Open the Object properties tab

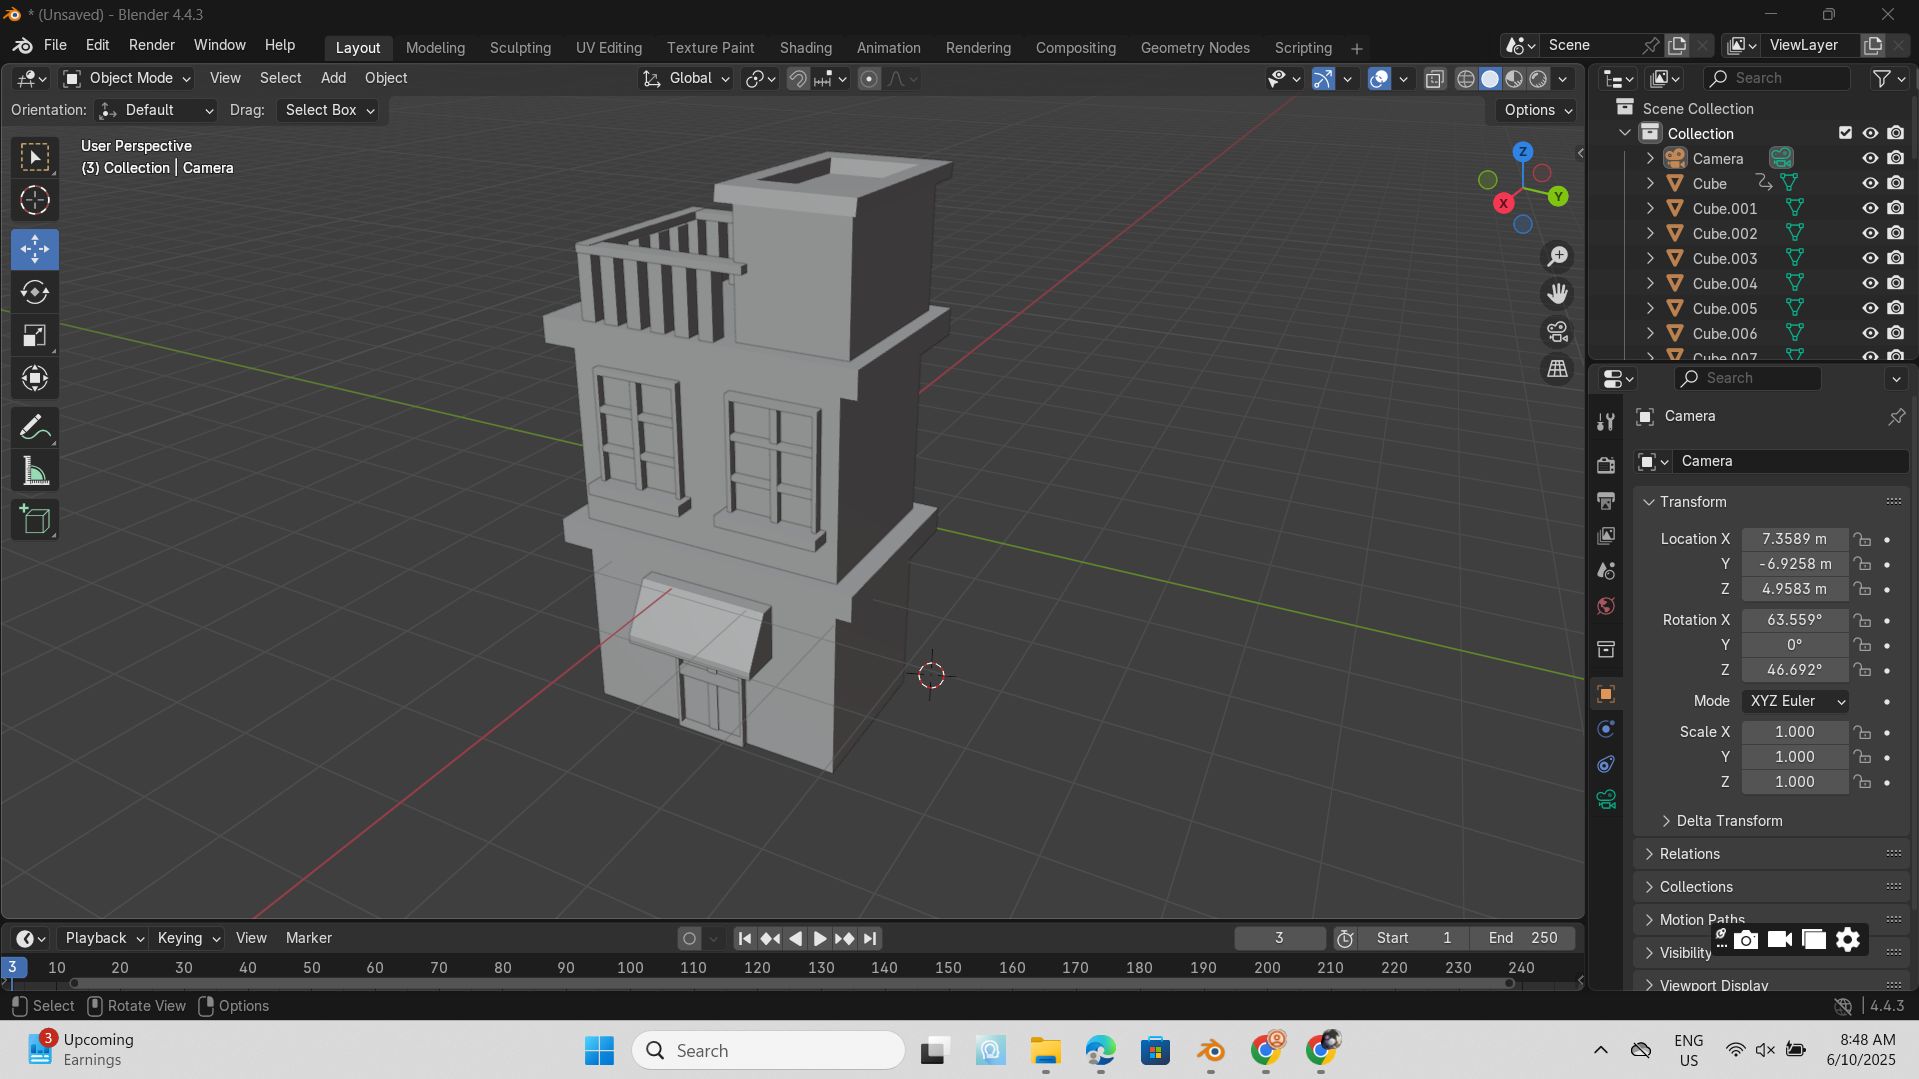[1606, 694]
